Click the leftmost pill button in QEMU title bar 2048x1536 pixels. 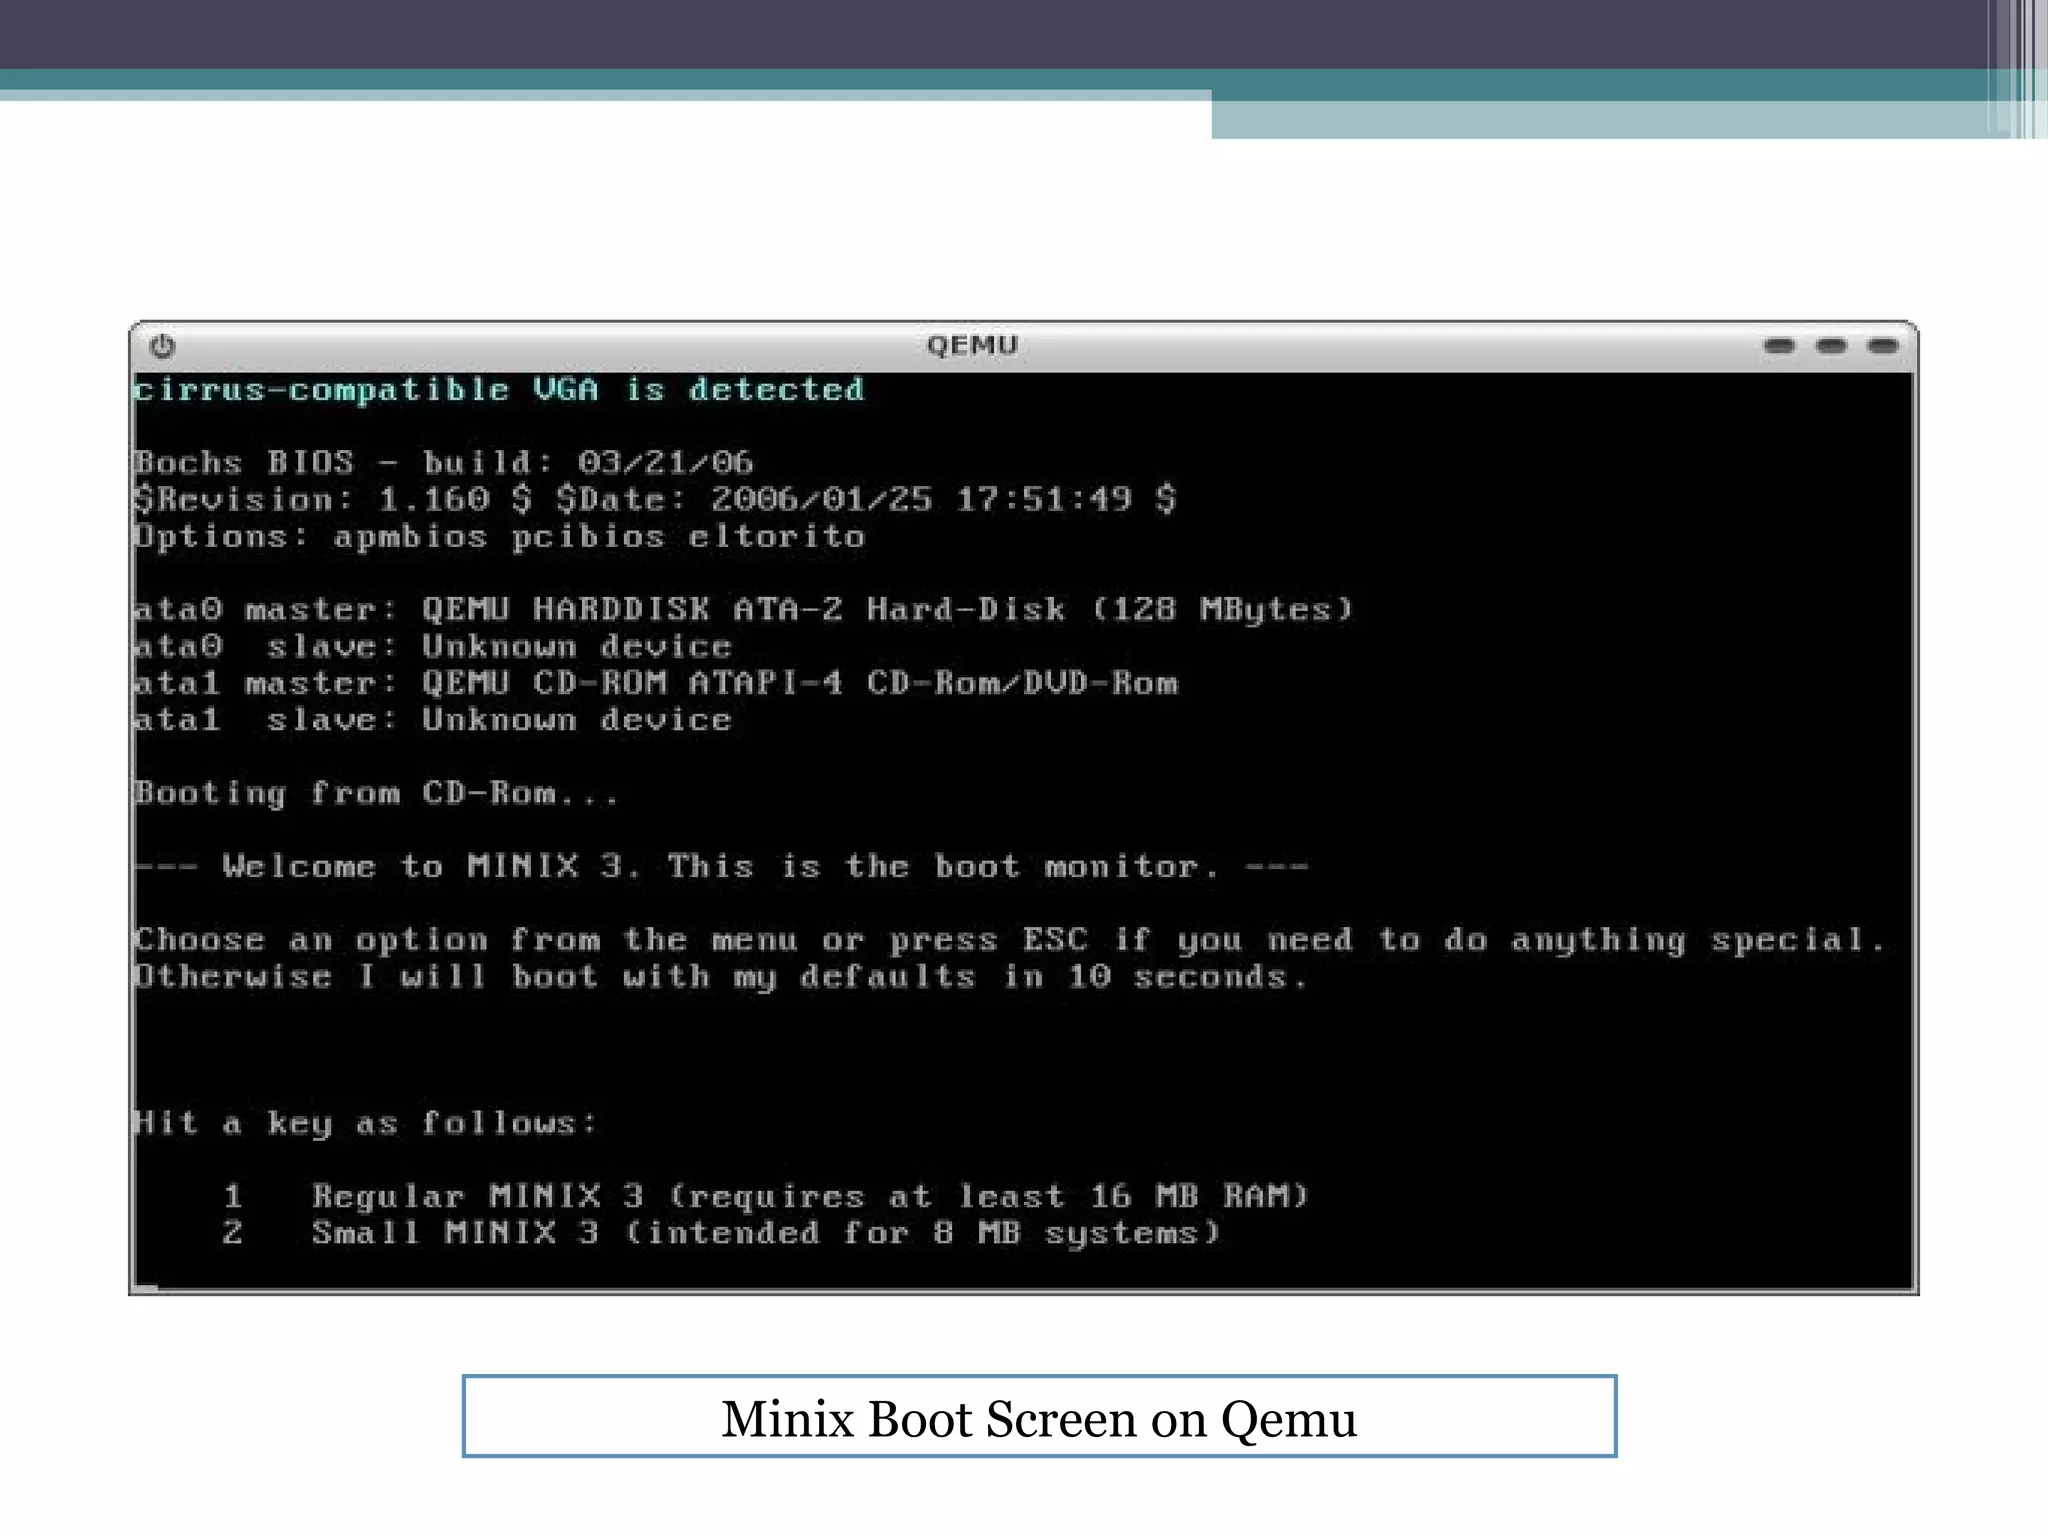coord(1779,346)
